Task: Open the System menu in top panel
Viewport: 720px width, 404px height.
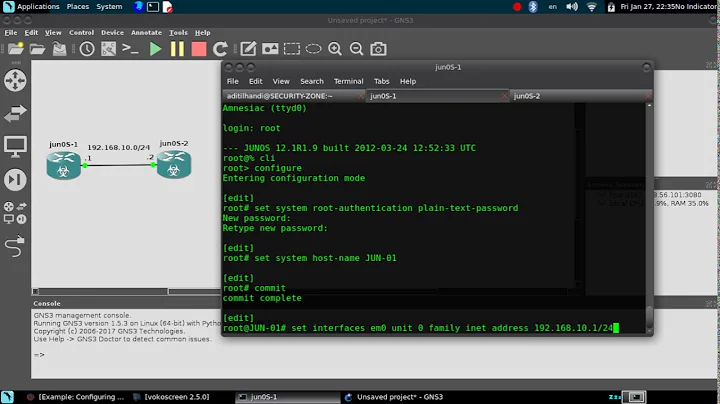Action: pyautogui.click(x=109, y=6)
